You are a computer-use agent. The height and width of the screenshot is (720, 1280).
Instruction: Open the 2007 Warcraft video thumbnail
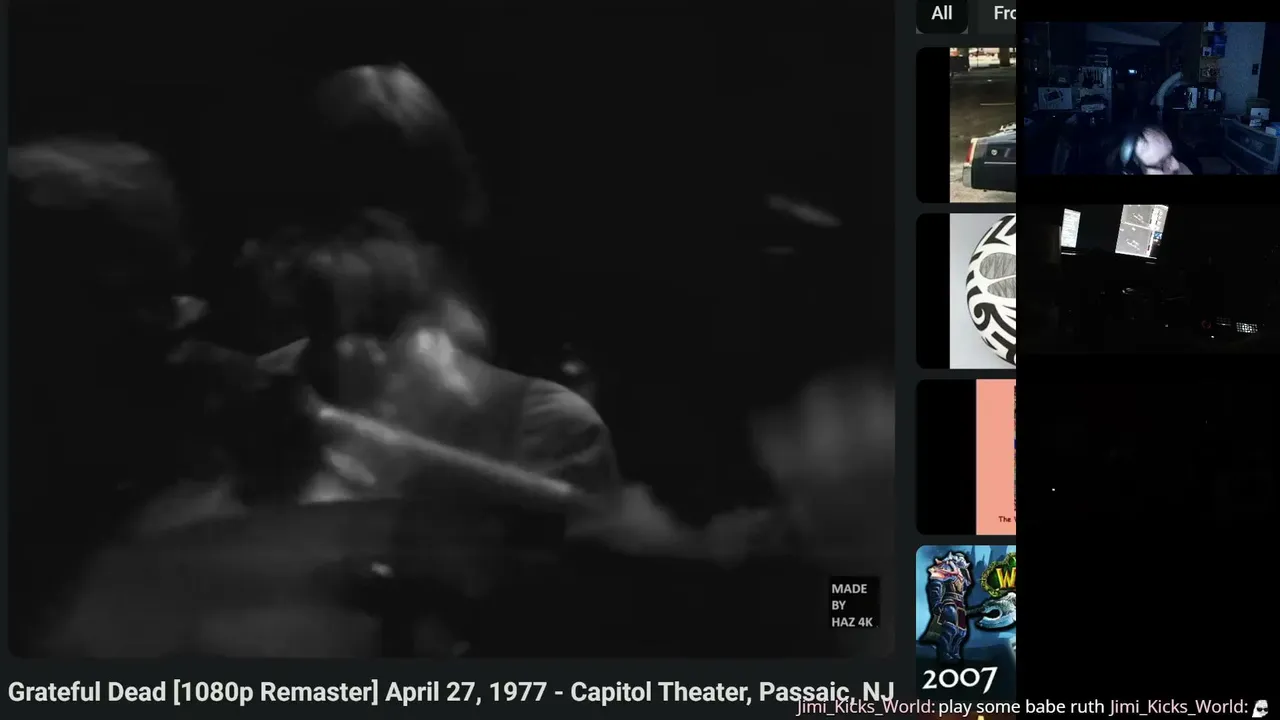966,622
